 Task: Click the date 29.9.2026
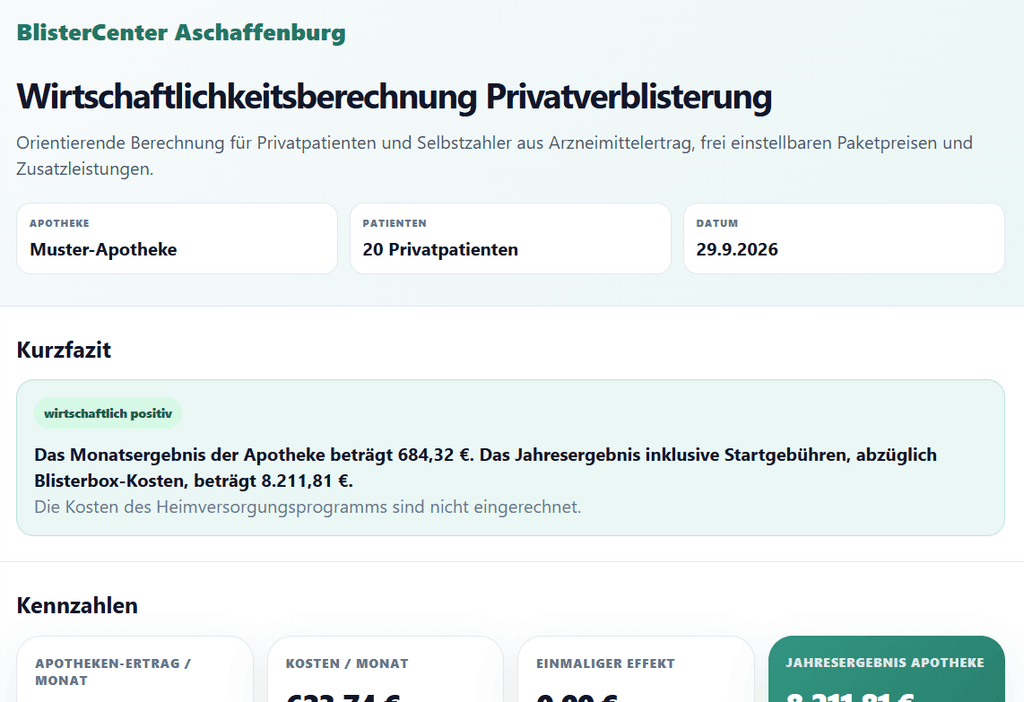pyautogui.click(x=737, y=249)
